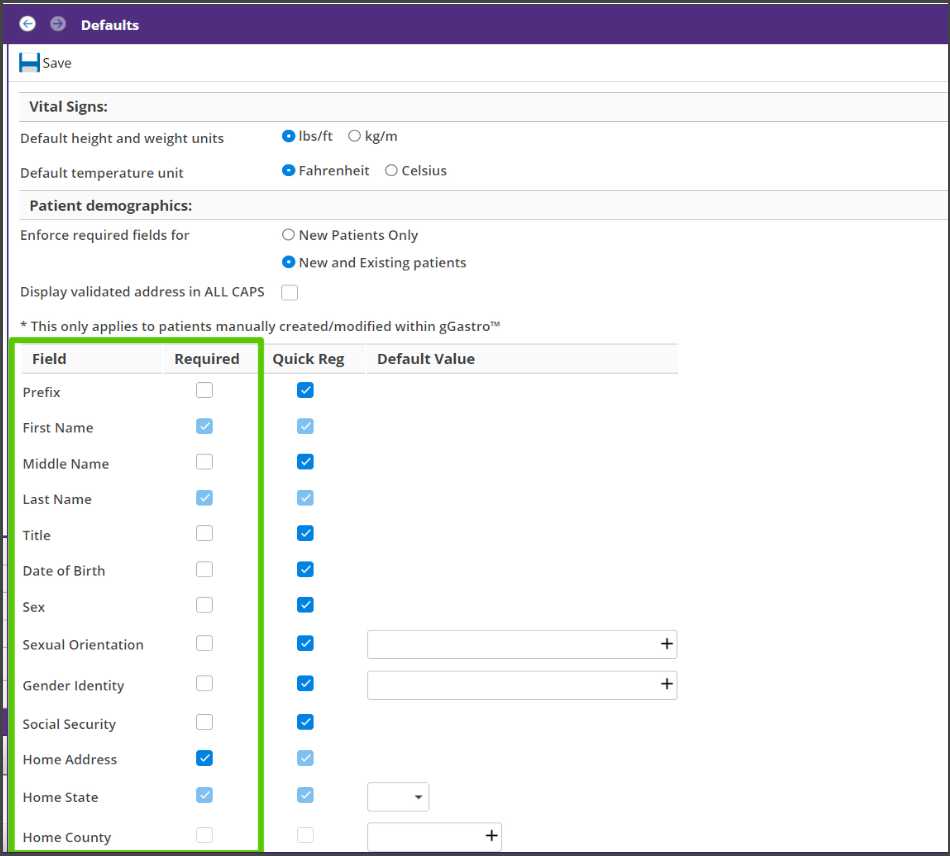Toggle Quick Reg checkbox for Last Name

click(305, 498)
